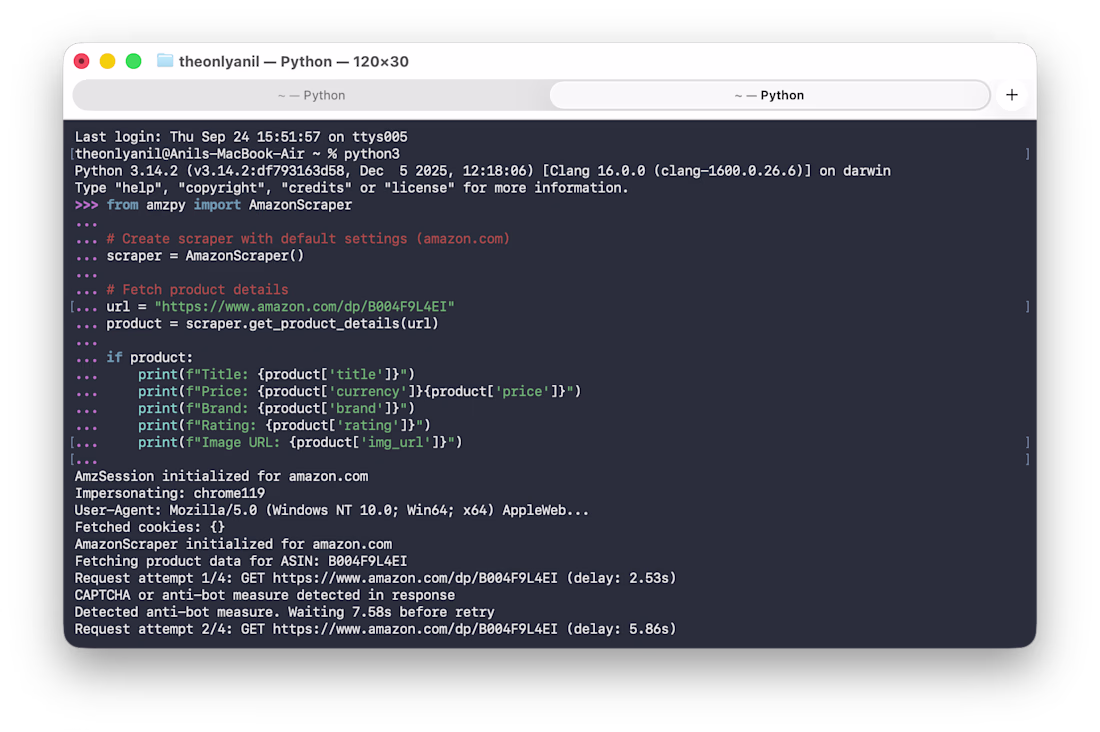Image resolution: width=1100 pixels, height=732 pixels.
Task: Click "scraper = AmazonScraper()" line
Action: click(x=205, y=255)
